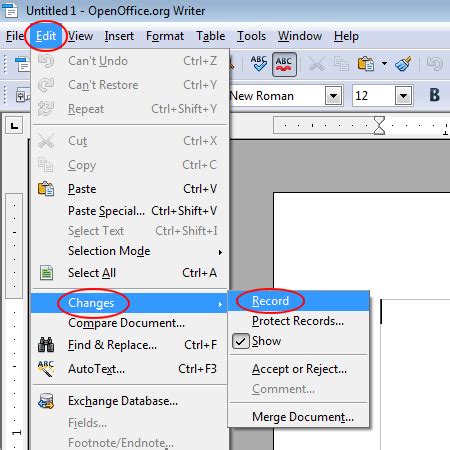
Task: Click the Select All document icon
Action: [46, 273]
